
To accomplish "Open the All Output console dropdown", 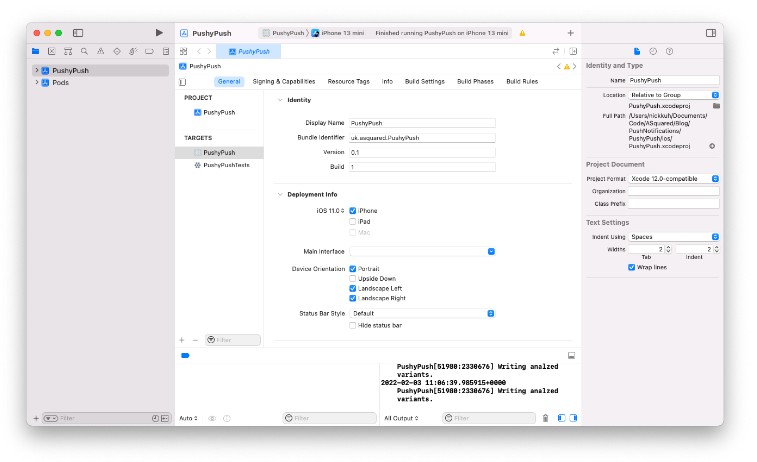I will click(401, 418).
